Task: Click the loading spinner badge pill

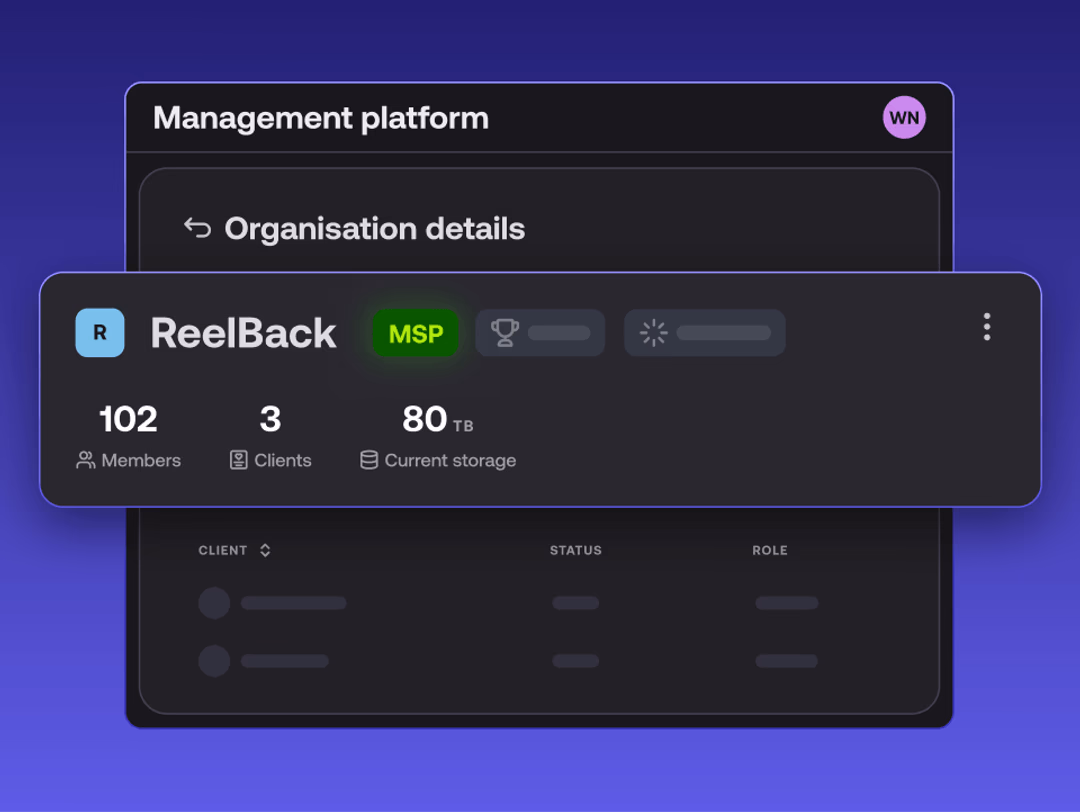Action: pos(704,333)
